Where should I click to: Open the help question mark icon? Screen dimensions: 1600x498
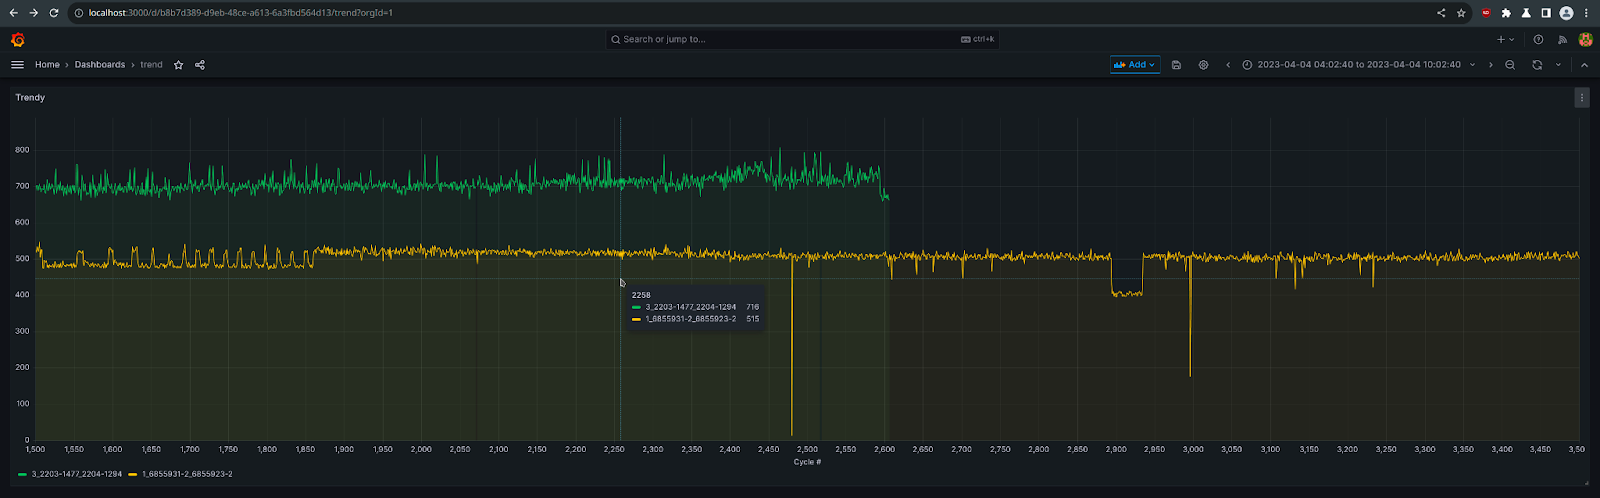pos(1538,40)
